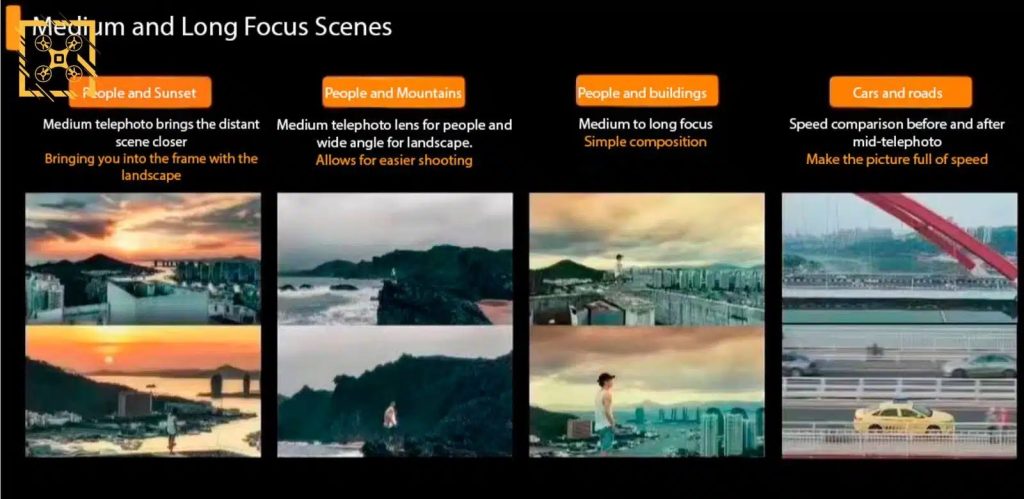Click the 'Allows for easier shooting' text
The height and width of the screenshot is (499, 1024).
pos(394,160)
